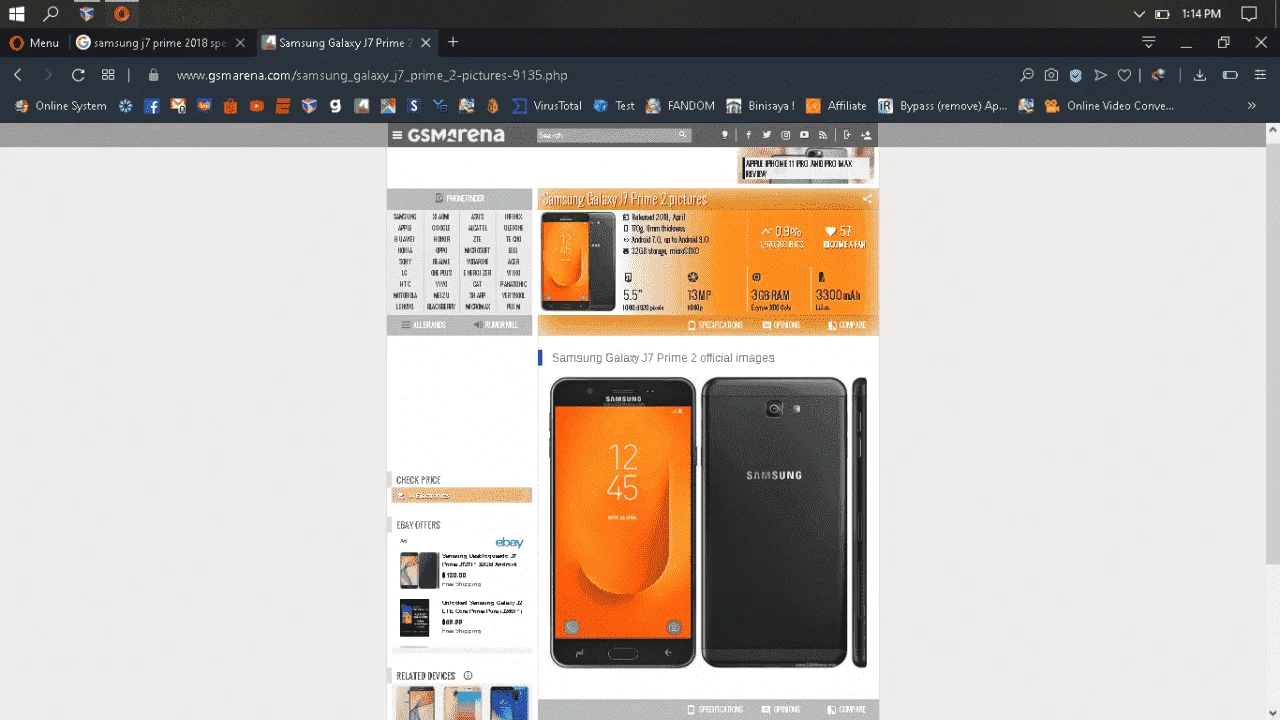Open the Binisaya bookmark
This screenshot has height=720, width=1280.
[x=760, y=106]
